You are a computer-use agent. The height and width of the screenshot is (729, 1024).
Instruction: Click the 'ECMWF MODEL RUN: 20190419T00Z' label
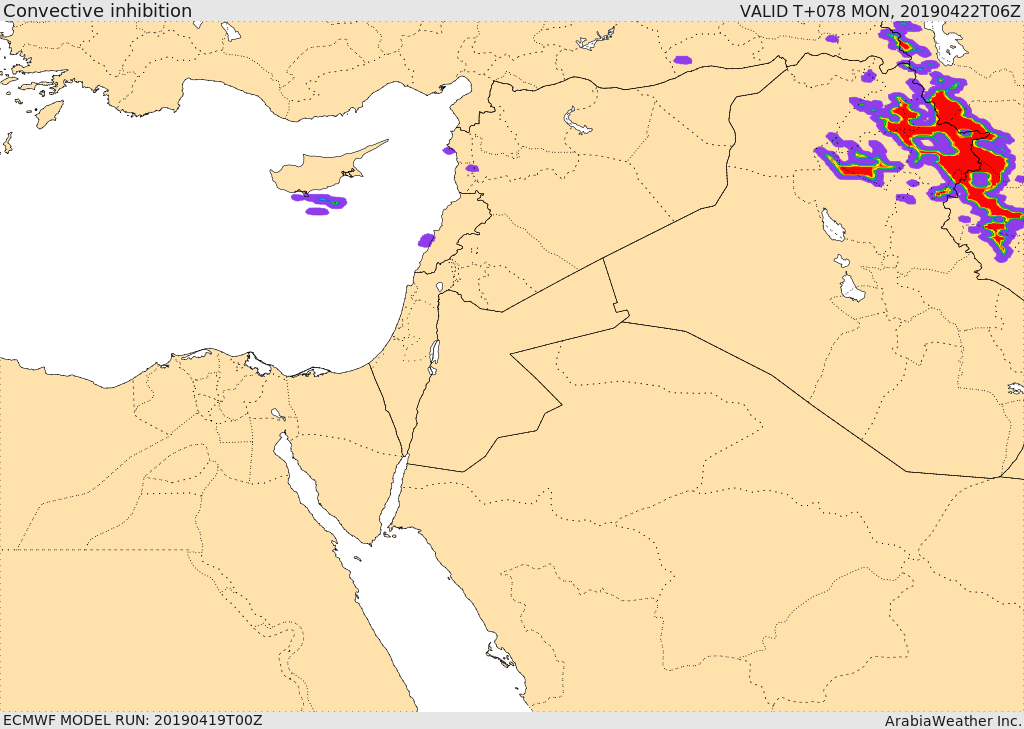coord(133,720)
